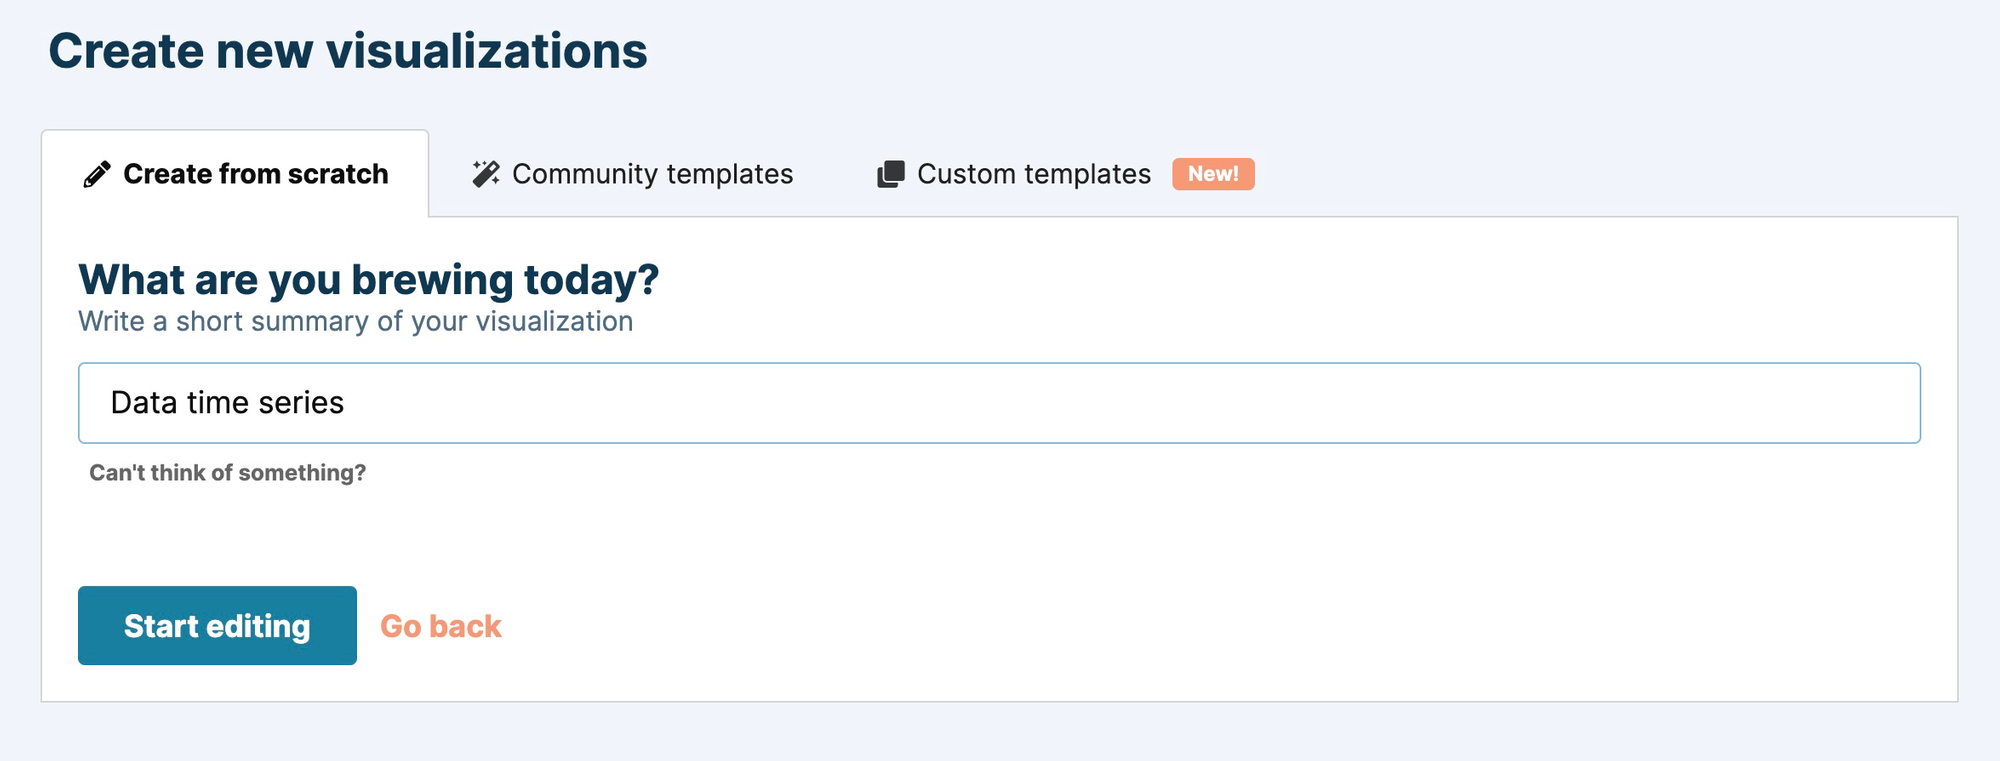Click the Create new visualizations page title

coord(348,51)
